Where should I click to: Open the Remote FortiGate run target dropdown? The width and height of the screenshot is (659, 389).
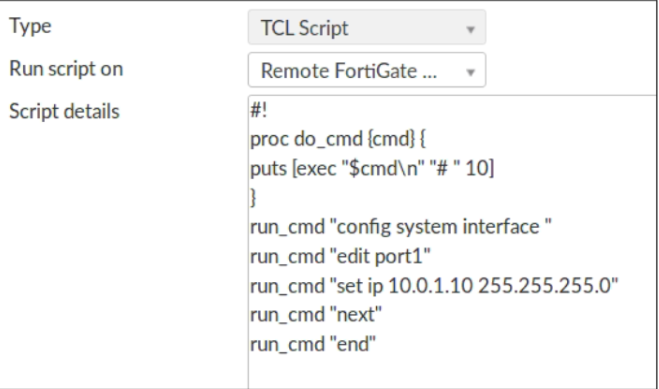[367, 70]
